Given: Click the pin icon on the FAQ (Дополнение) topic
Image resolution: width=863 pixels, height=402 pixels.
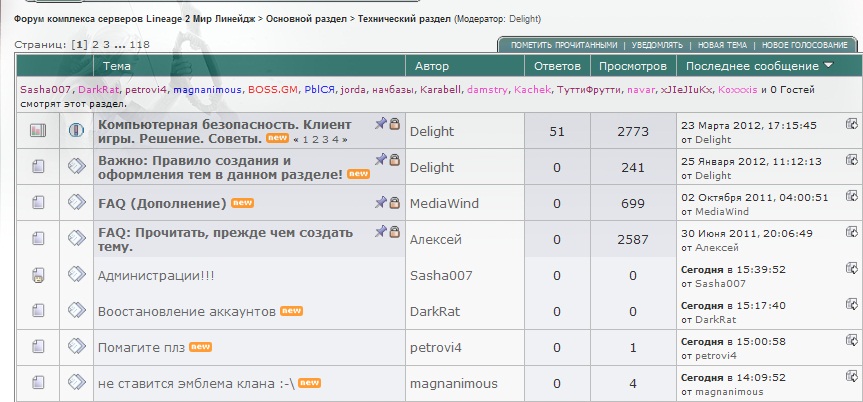Looking at the screenshot, I should [381, 196].
